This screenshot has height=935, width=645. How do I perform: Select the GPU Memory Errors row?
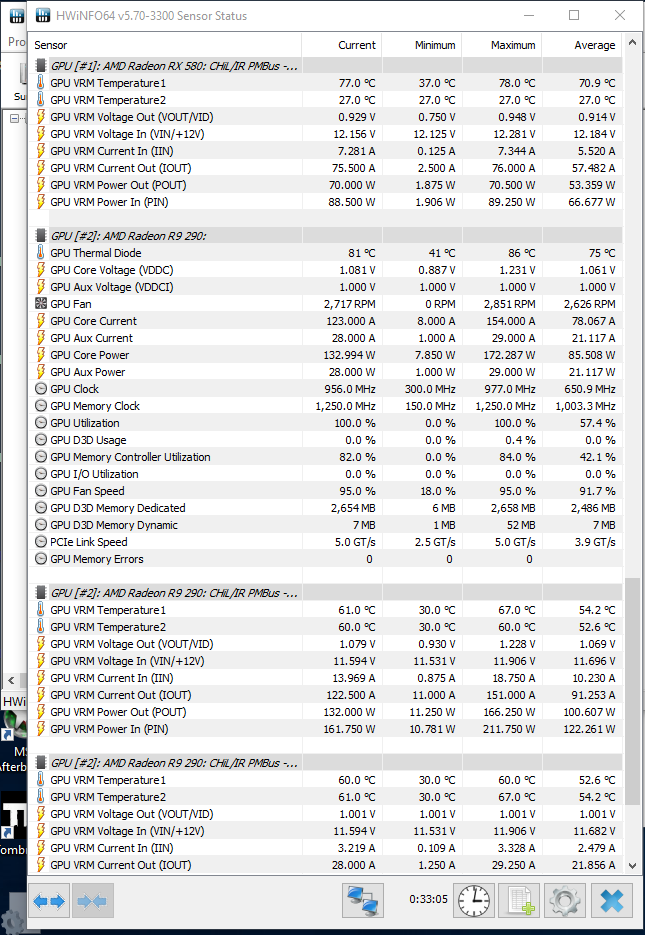(96, 559)
